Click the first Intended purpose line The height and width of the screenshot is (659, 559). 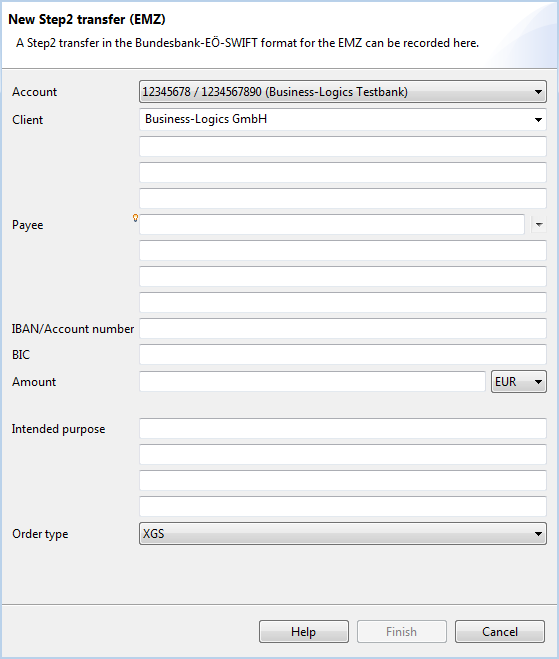coord(343,428)
